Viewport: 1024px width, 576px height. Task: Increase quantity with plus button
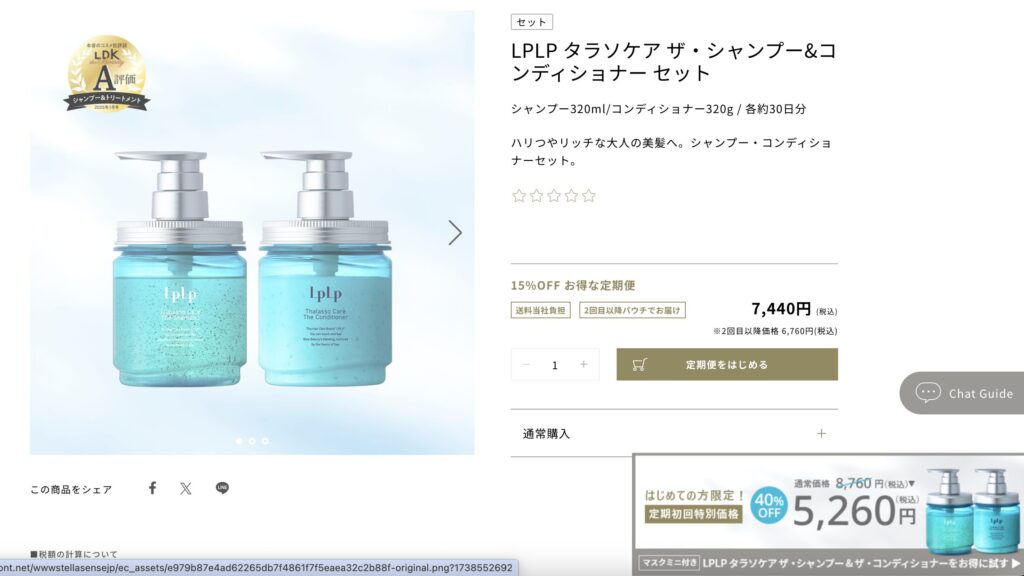click(584, 364)
